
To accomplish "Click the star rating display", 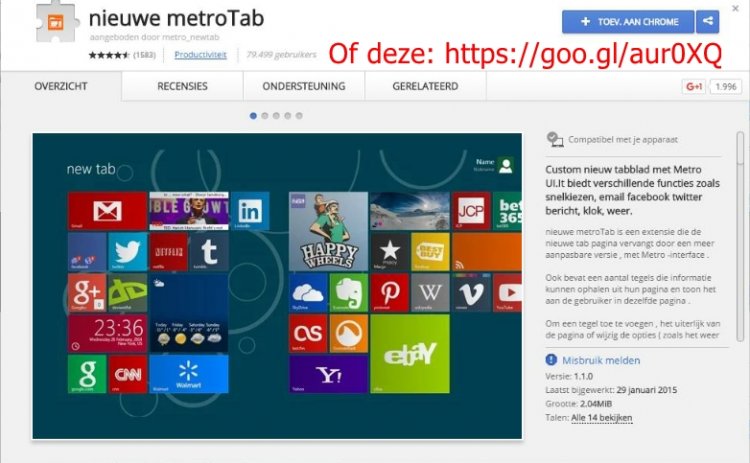I will 109,55.
